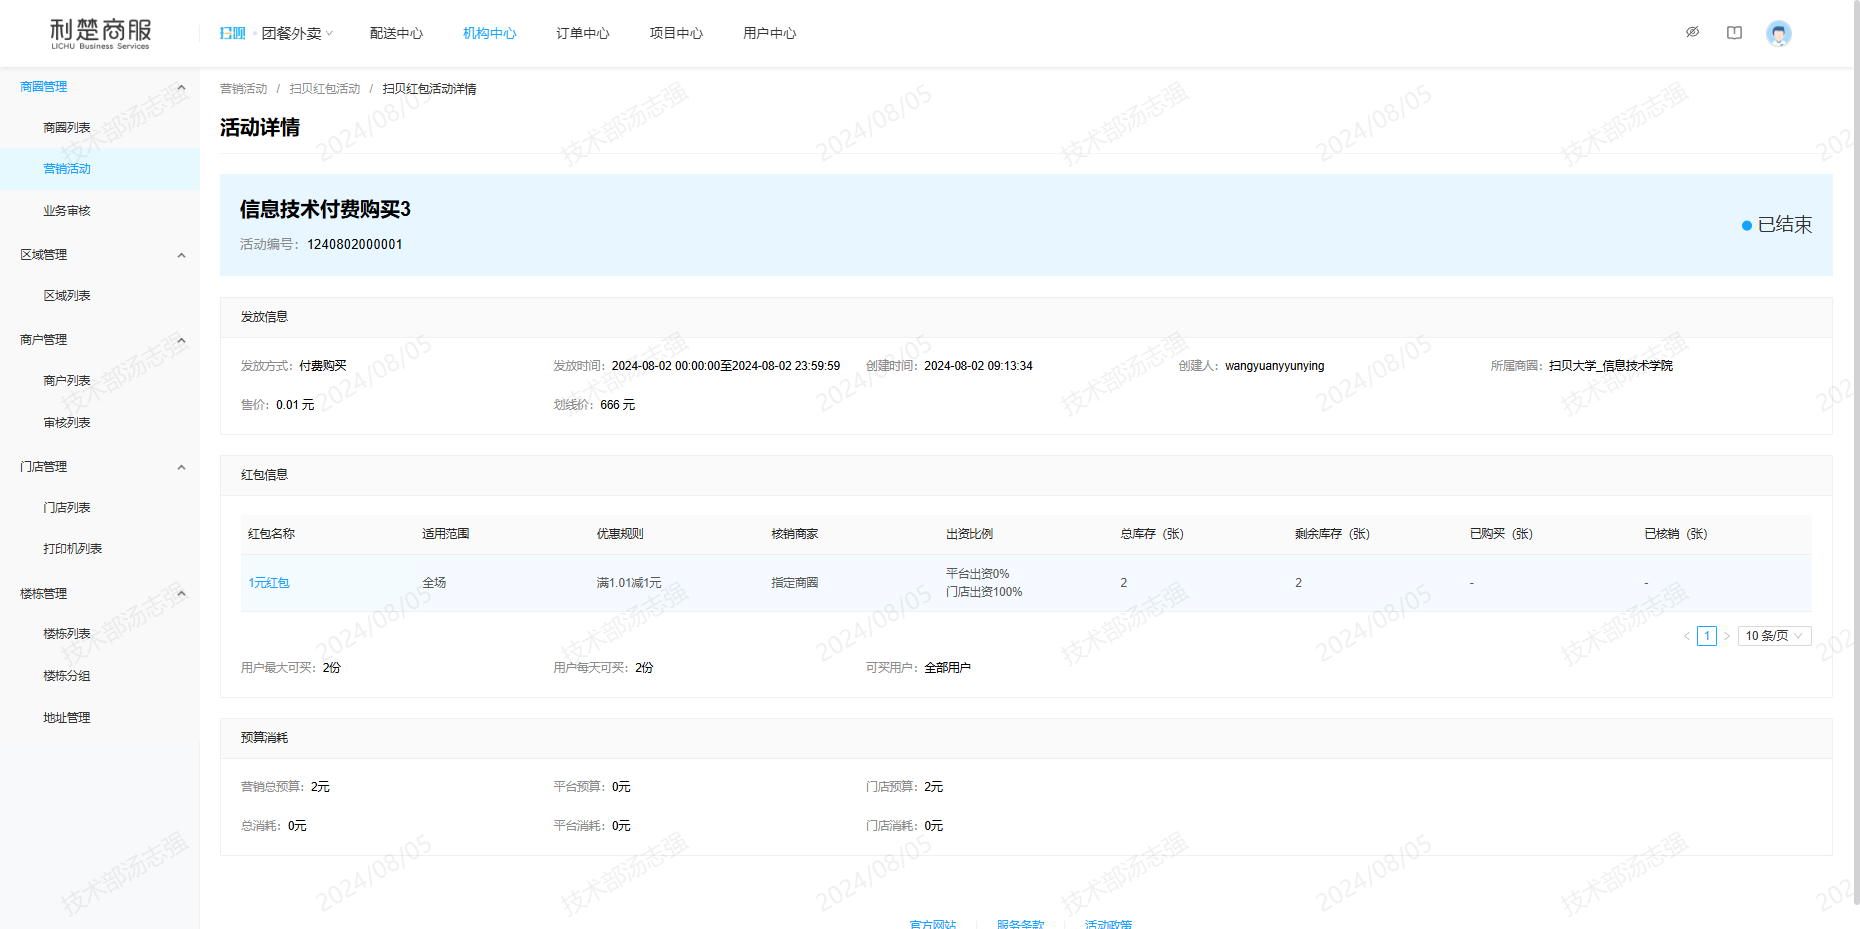
Task: Click the next page arrow
Action: [x=1726, y=636]
